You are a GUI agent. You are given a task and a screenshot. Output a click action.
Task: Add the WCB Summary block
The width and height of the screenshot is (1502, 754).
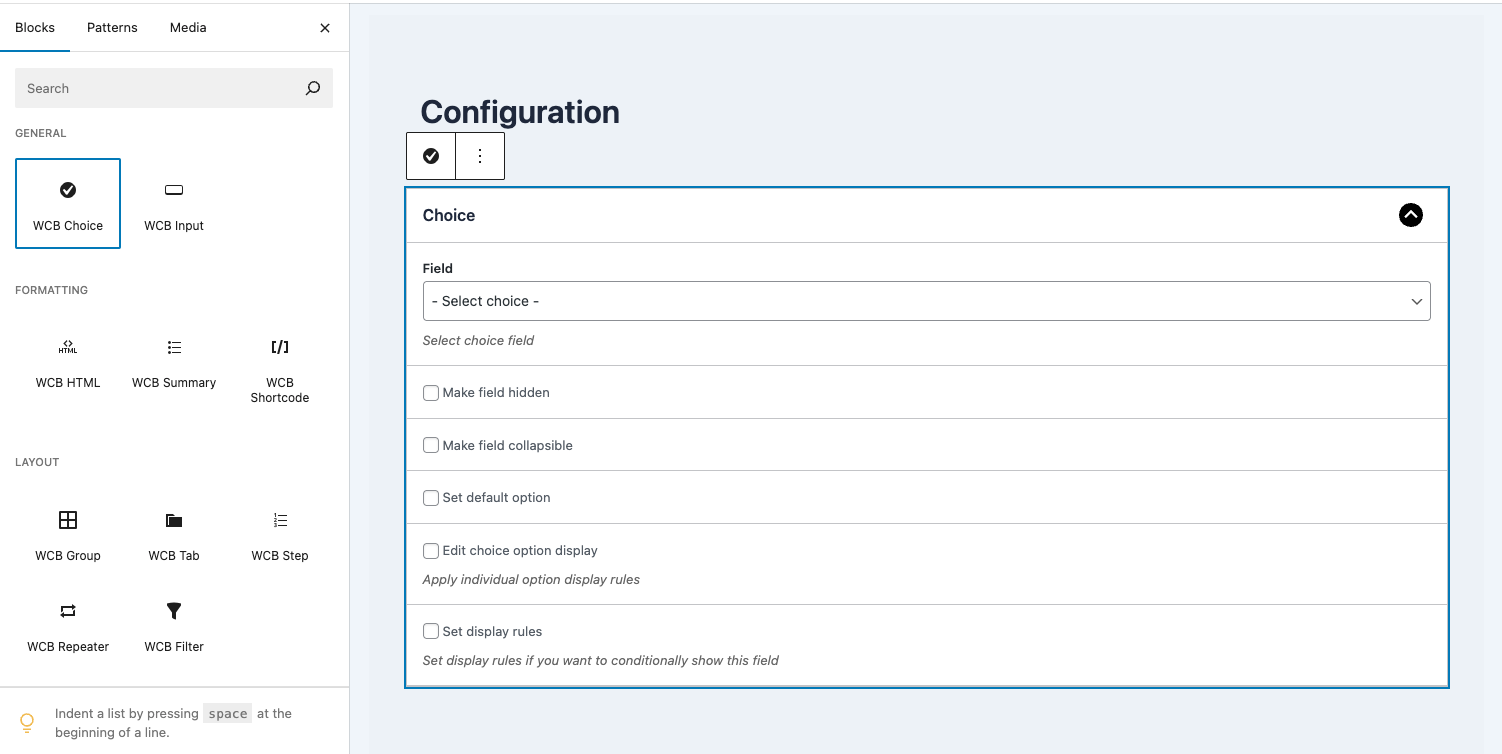pos(174,361)
